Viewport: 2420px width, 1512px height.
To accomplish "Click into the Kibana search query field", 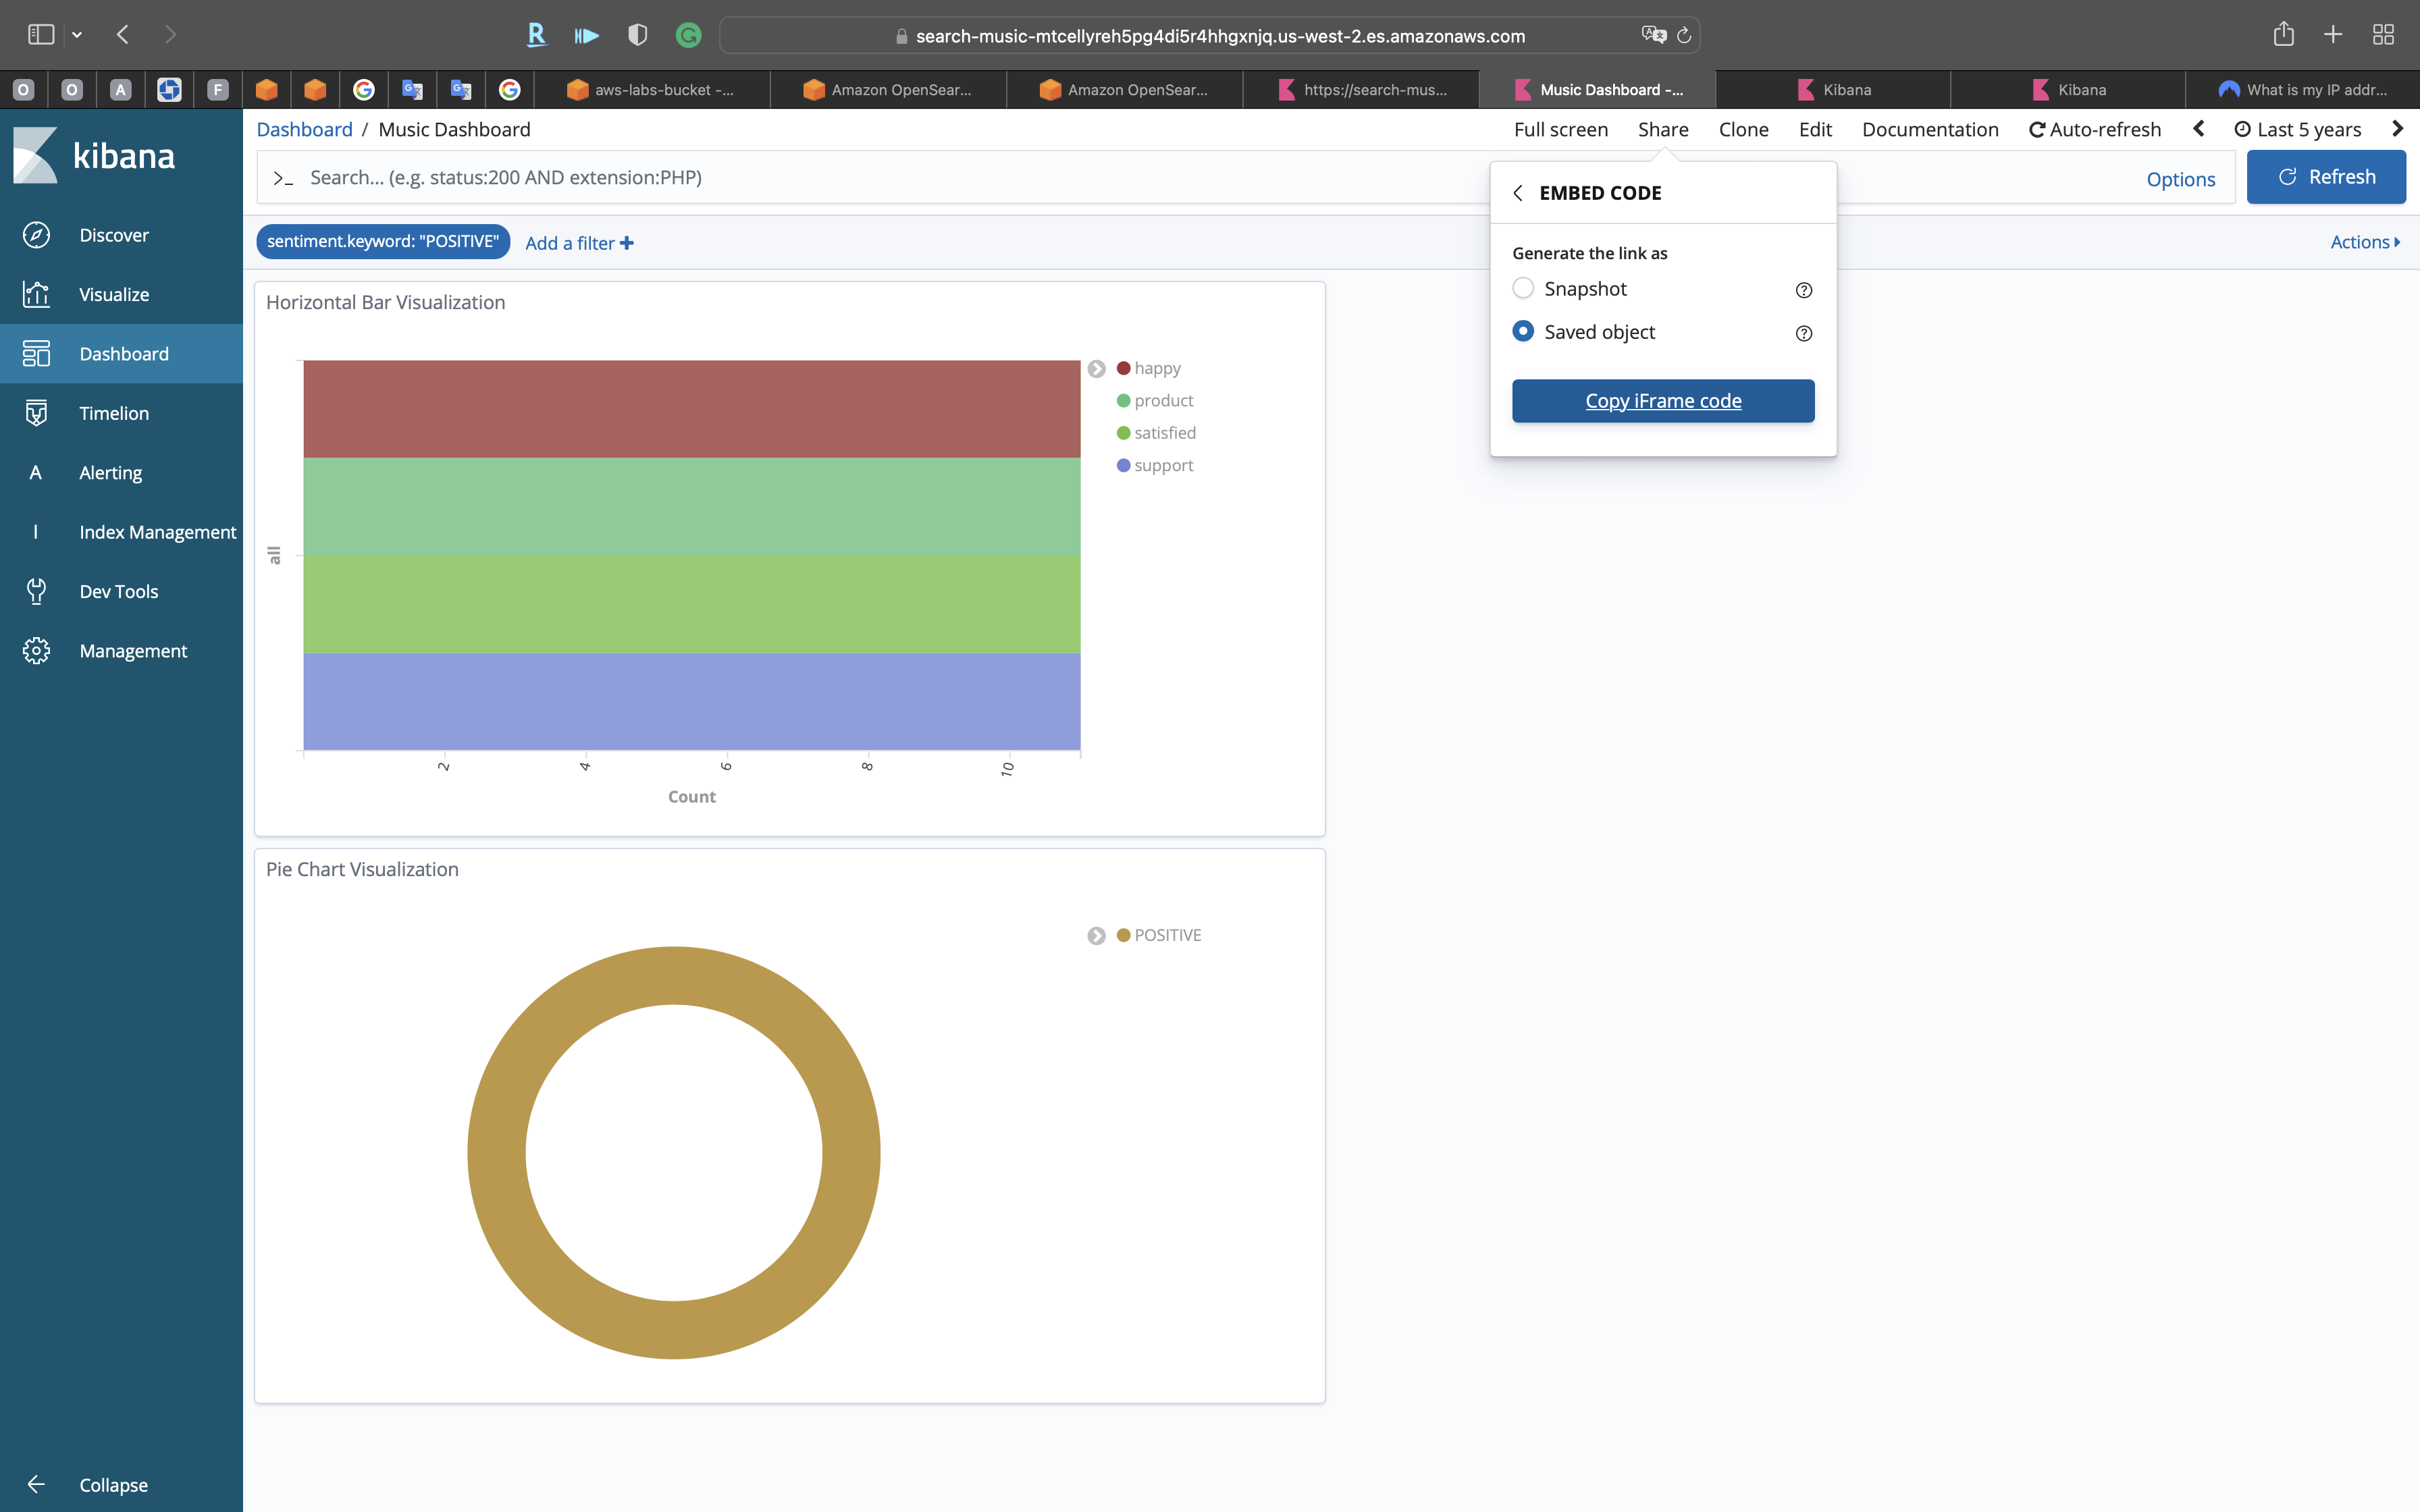I will coord(880,178).
